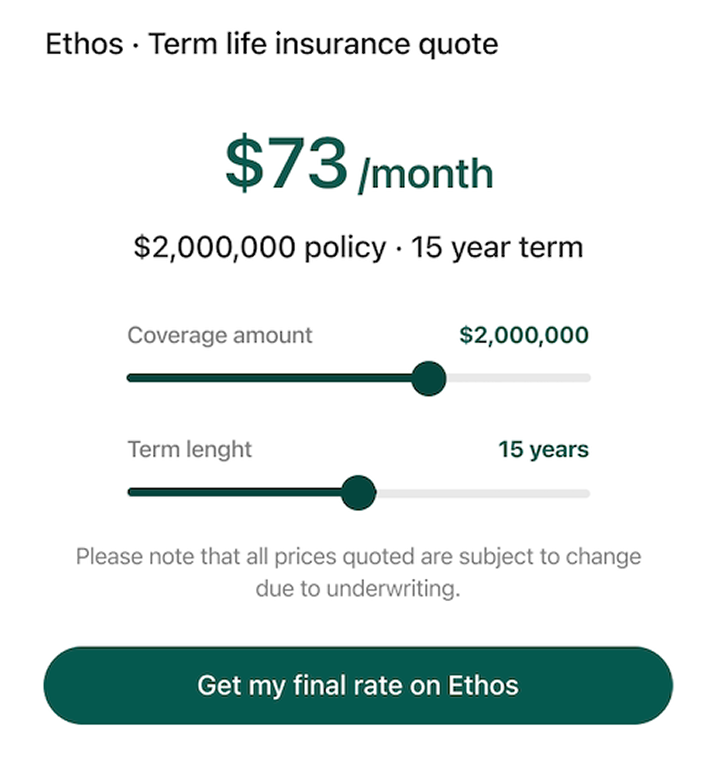Set term to shortest at track start
706x767 pixels.
[x=130, y=492]
